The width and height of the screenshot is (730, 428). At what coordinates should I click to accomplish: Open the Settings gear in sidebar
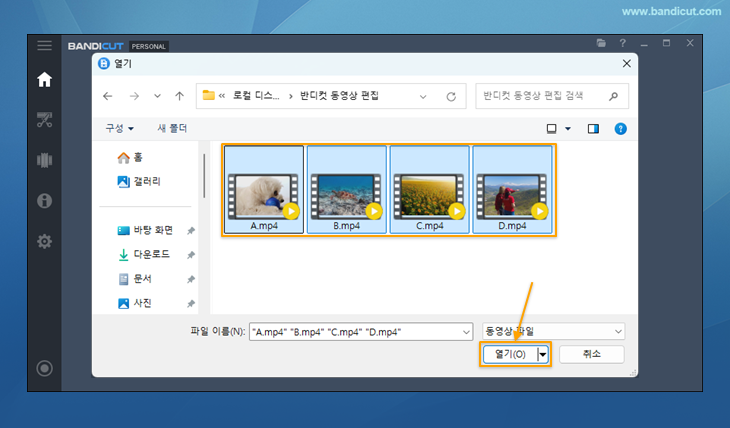pos(44,241)
